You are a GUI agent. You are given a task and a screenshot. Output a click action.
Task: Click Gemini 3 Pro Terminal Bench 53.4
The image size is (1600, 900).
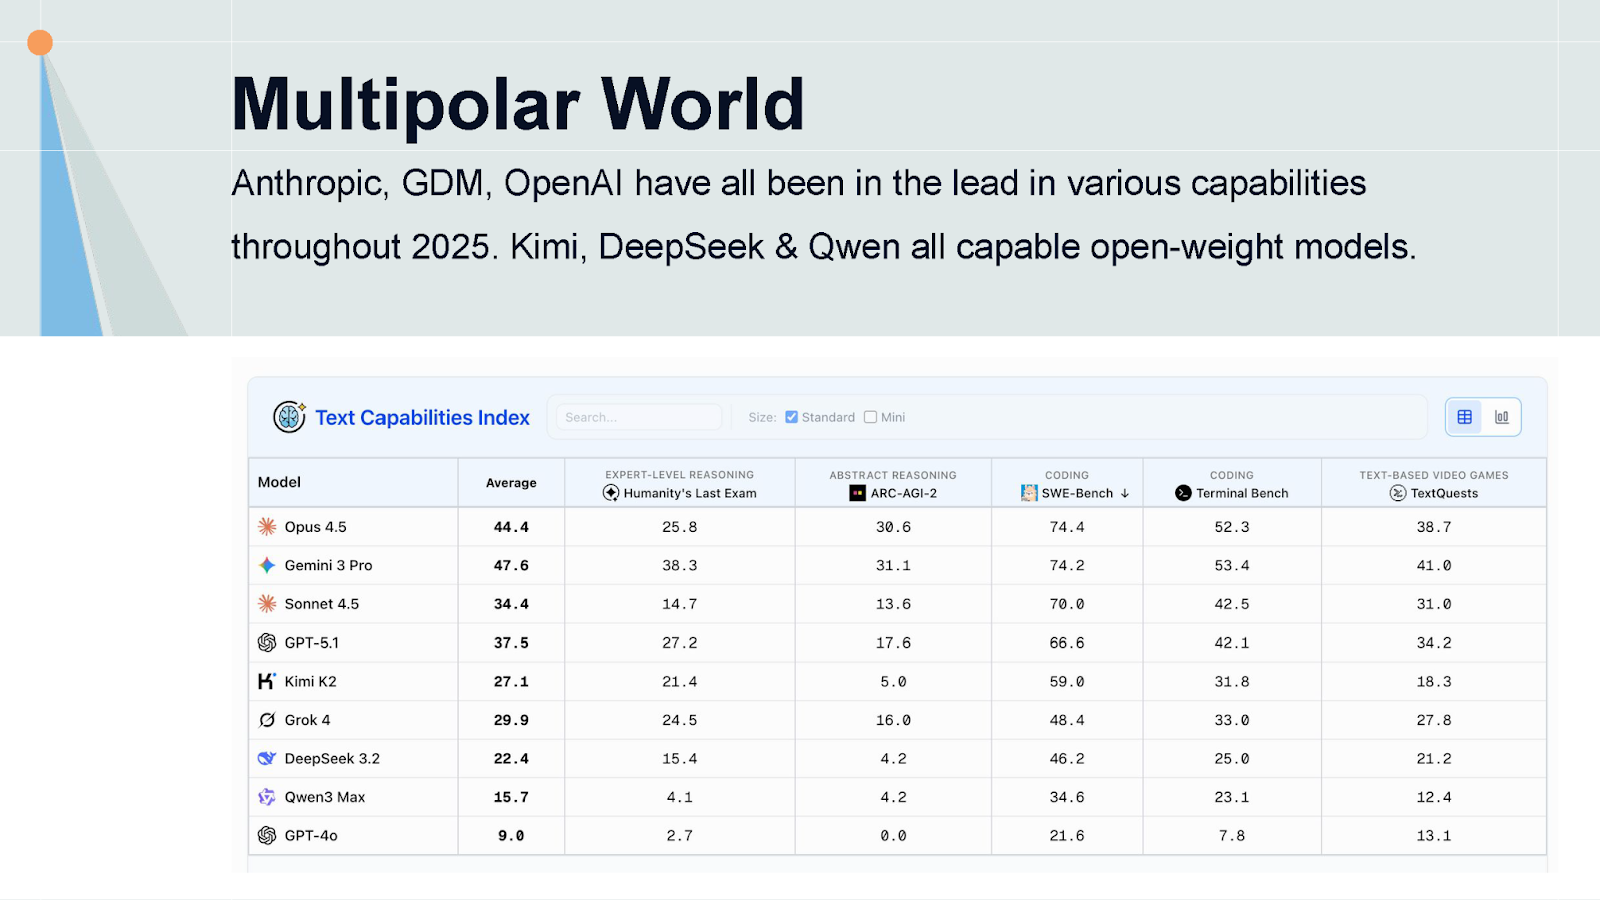[1232, 565]
